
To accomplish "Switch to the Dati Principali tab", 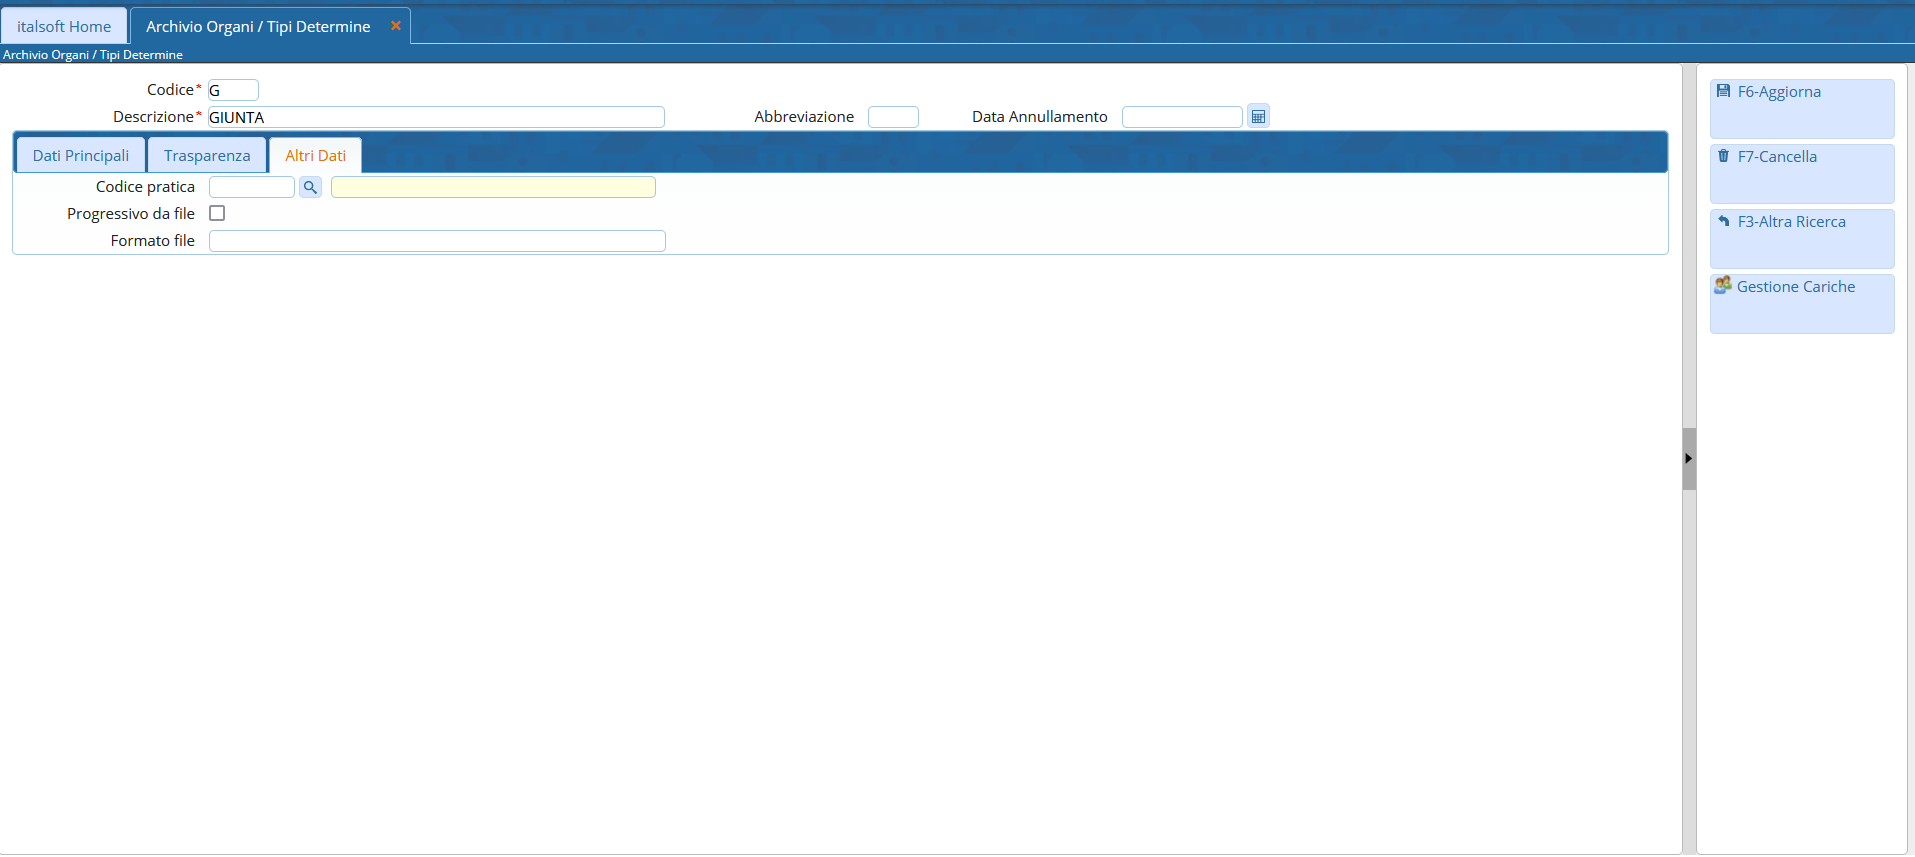I will coord(81,156).
